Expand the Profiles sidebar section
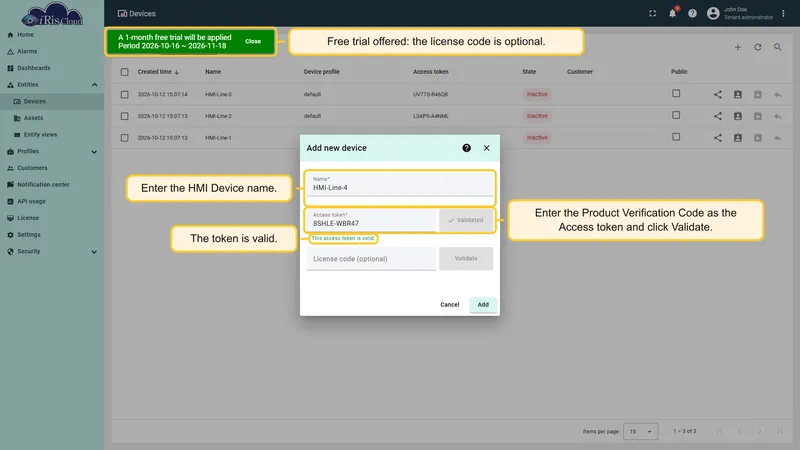 coord(94,152)
